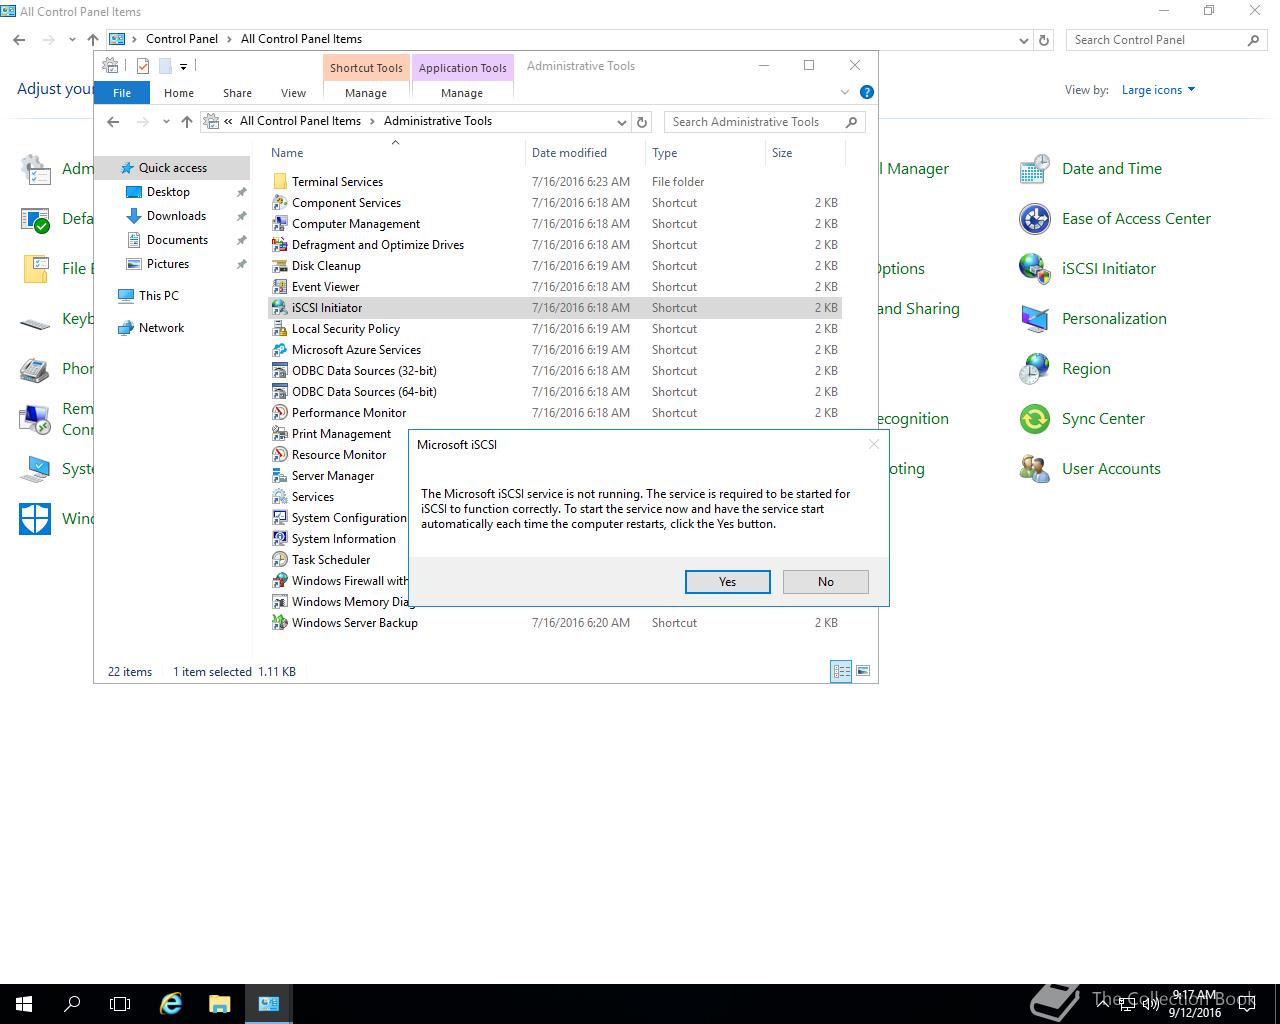Click the Event Viewer icon
This screenshot has width=1280, height=1024.
(x=280, y=287)
